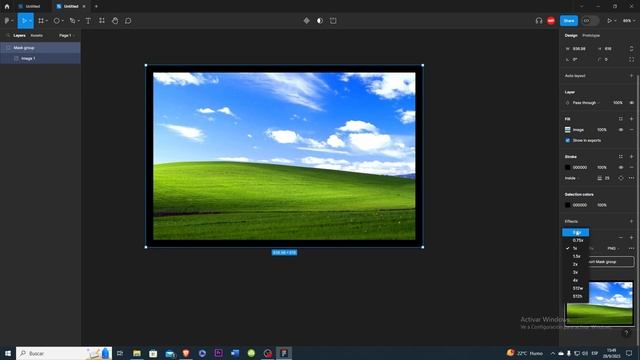Toggle the Dev Mode switch
Image resolution: width=640 pixels, height=360 pixels.
(590, 21)
